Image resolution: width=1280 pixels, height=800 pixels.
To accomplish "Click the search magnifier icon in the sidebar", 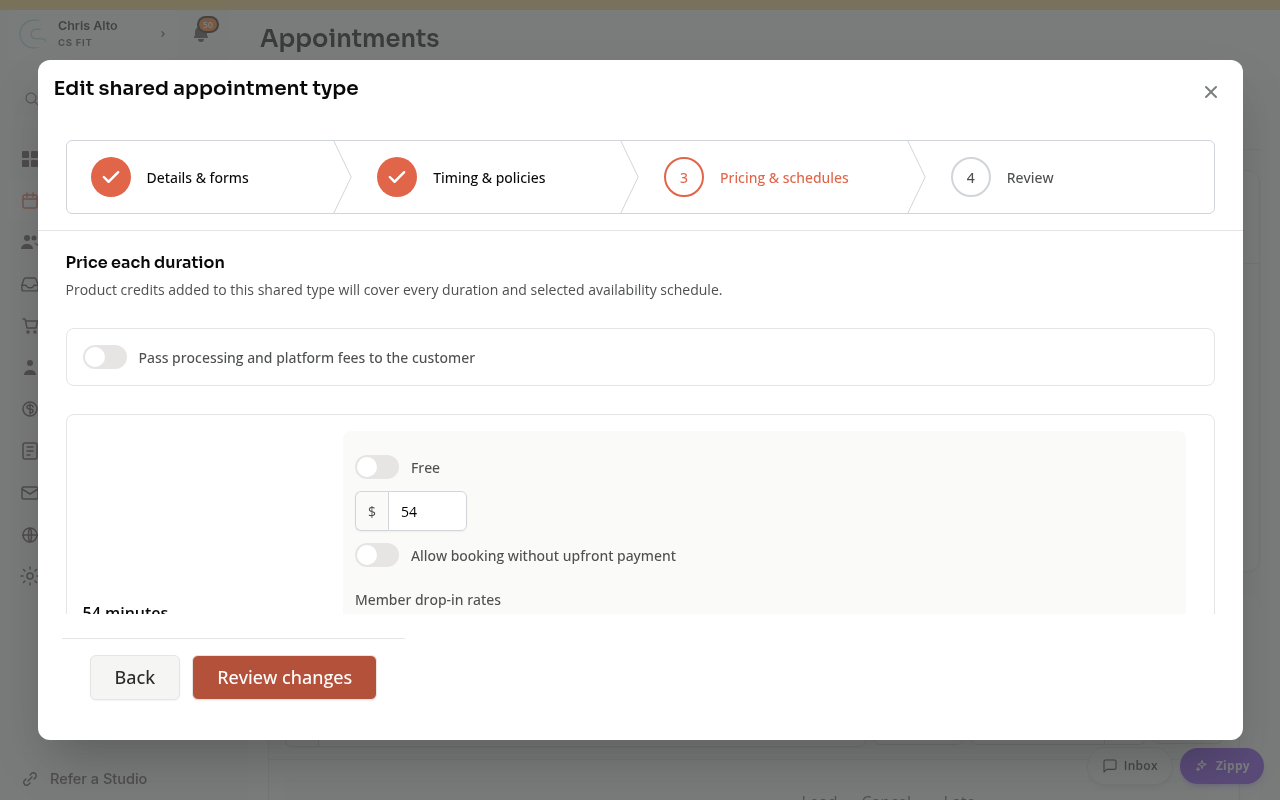I will coord(31,99).
